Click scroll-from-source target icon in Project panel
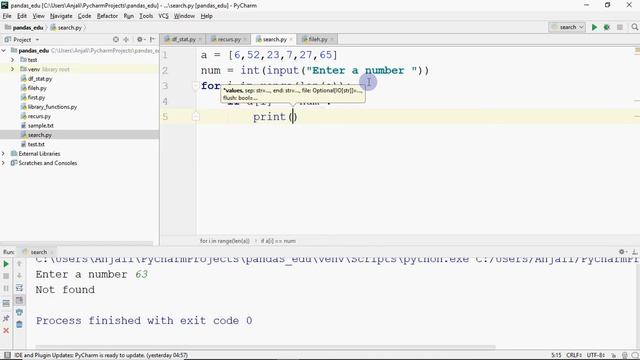This screenshot has width=640, height=360. [x=116, y=40]
